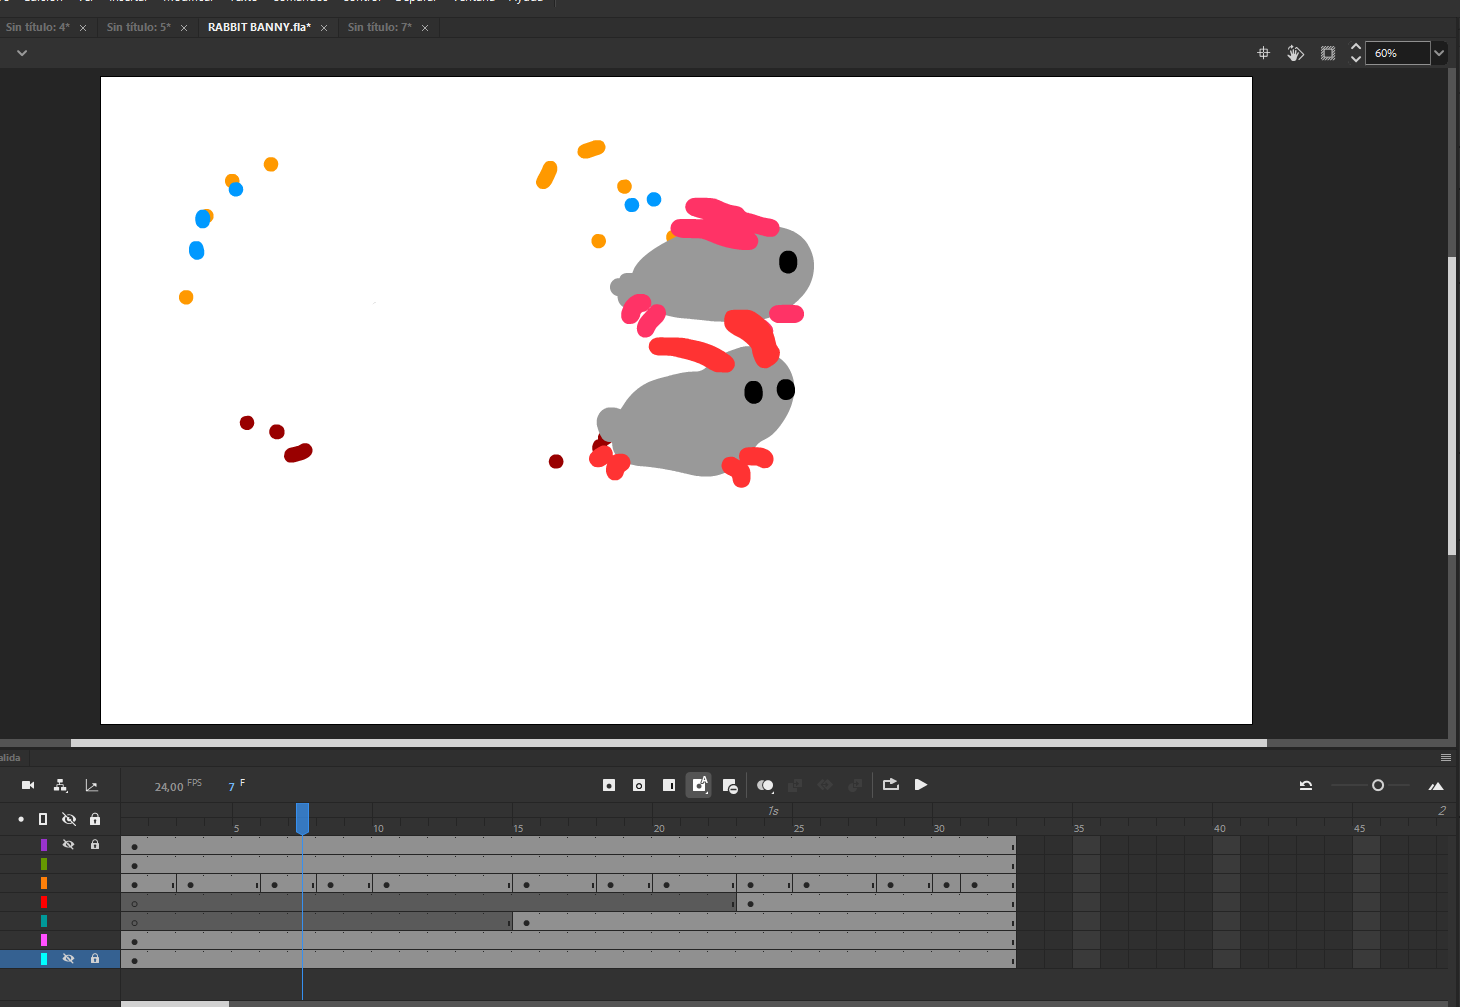Select the RABBIT BANNY.fla* tab
The height and width of the screenshot is (1007, 1460).
(259, 27)
